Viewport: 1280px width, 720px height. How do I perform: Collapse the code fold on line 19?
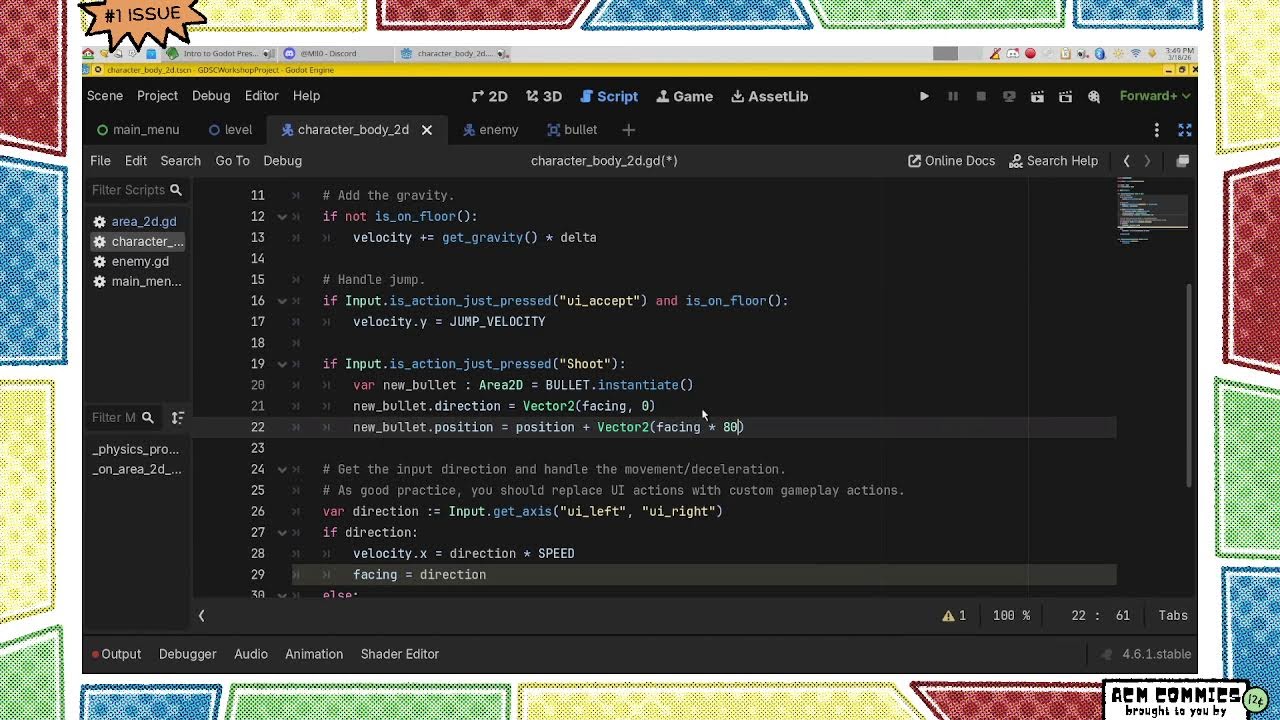click(282, 364)
